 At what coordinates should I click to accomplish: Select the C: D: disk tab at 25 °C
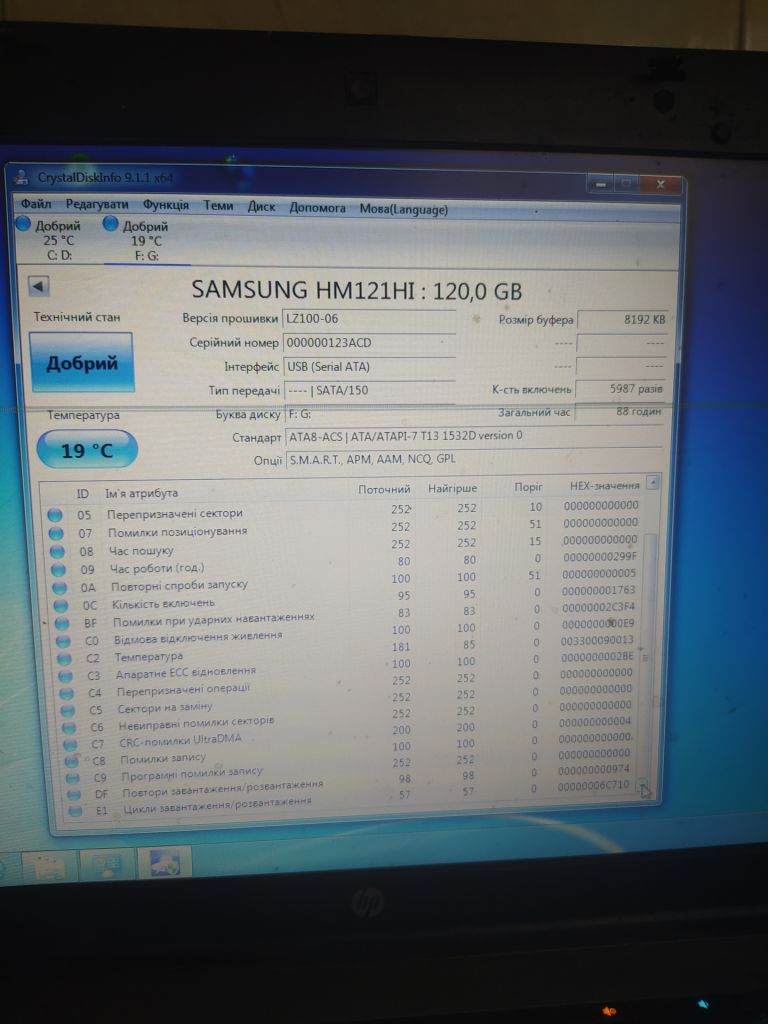pos(54,240)
